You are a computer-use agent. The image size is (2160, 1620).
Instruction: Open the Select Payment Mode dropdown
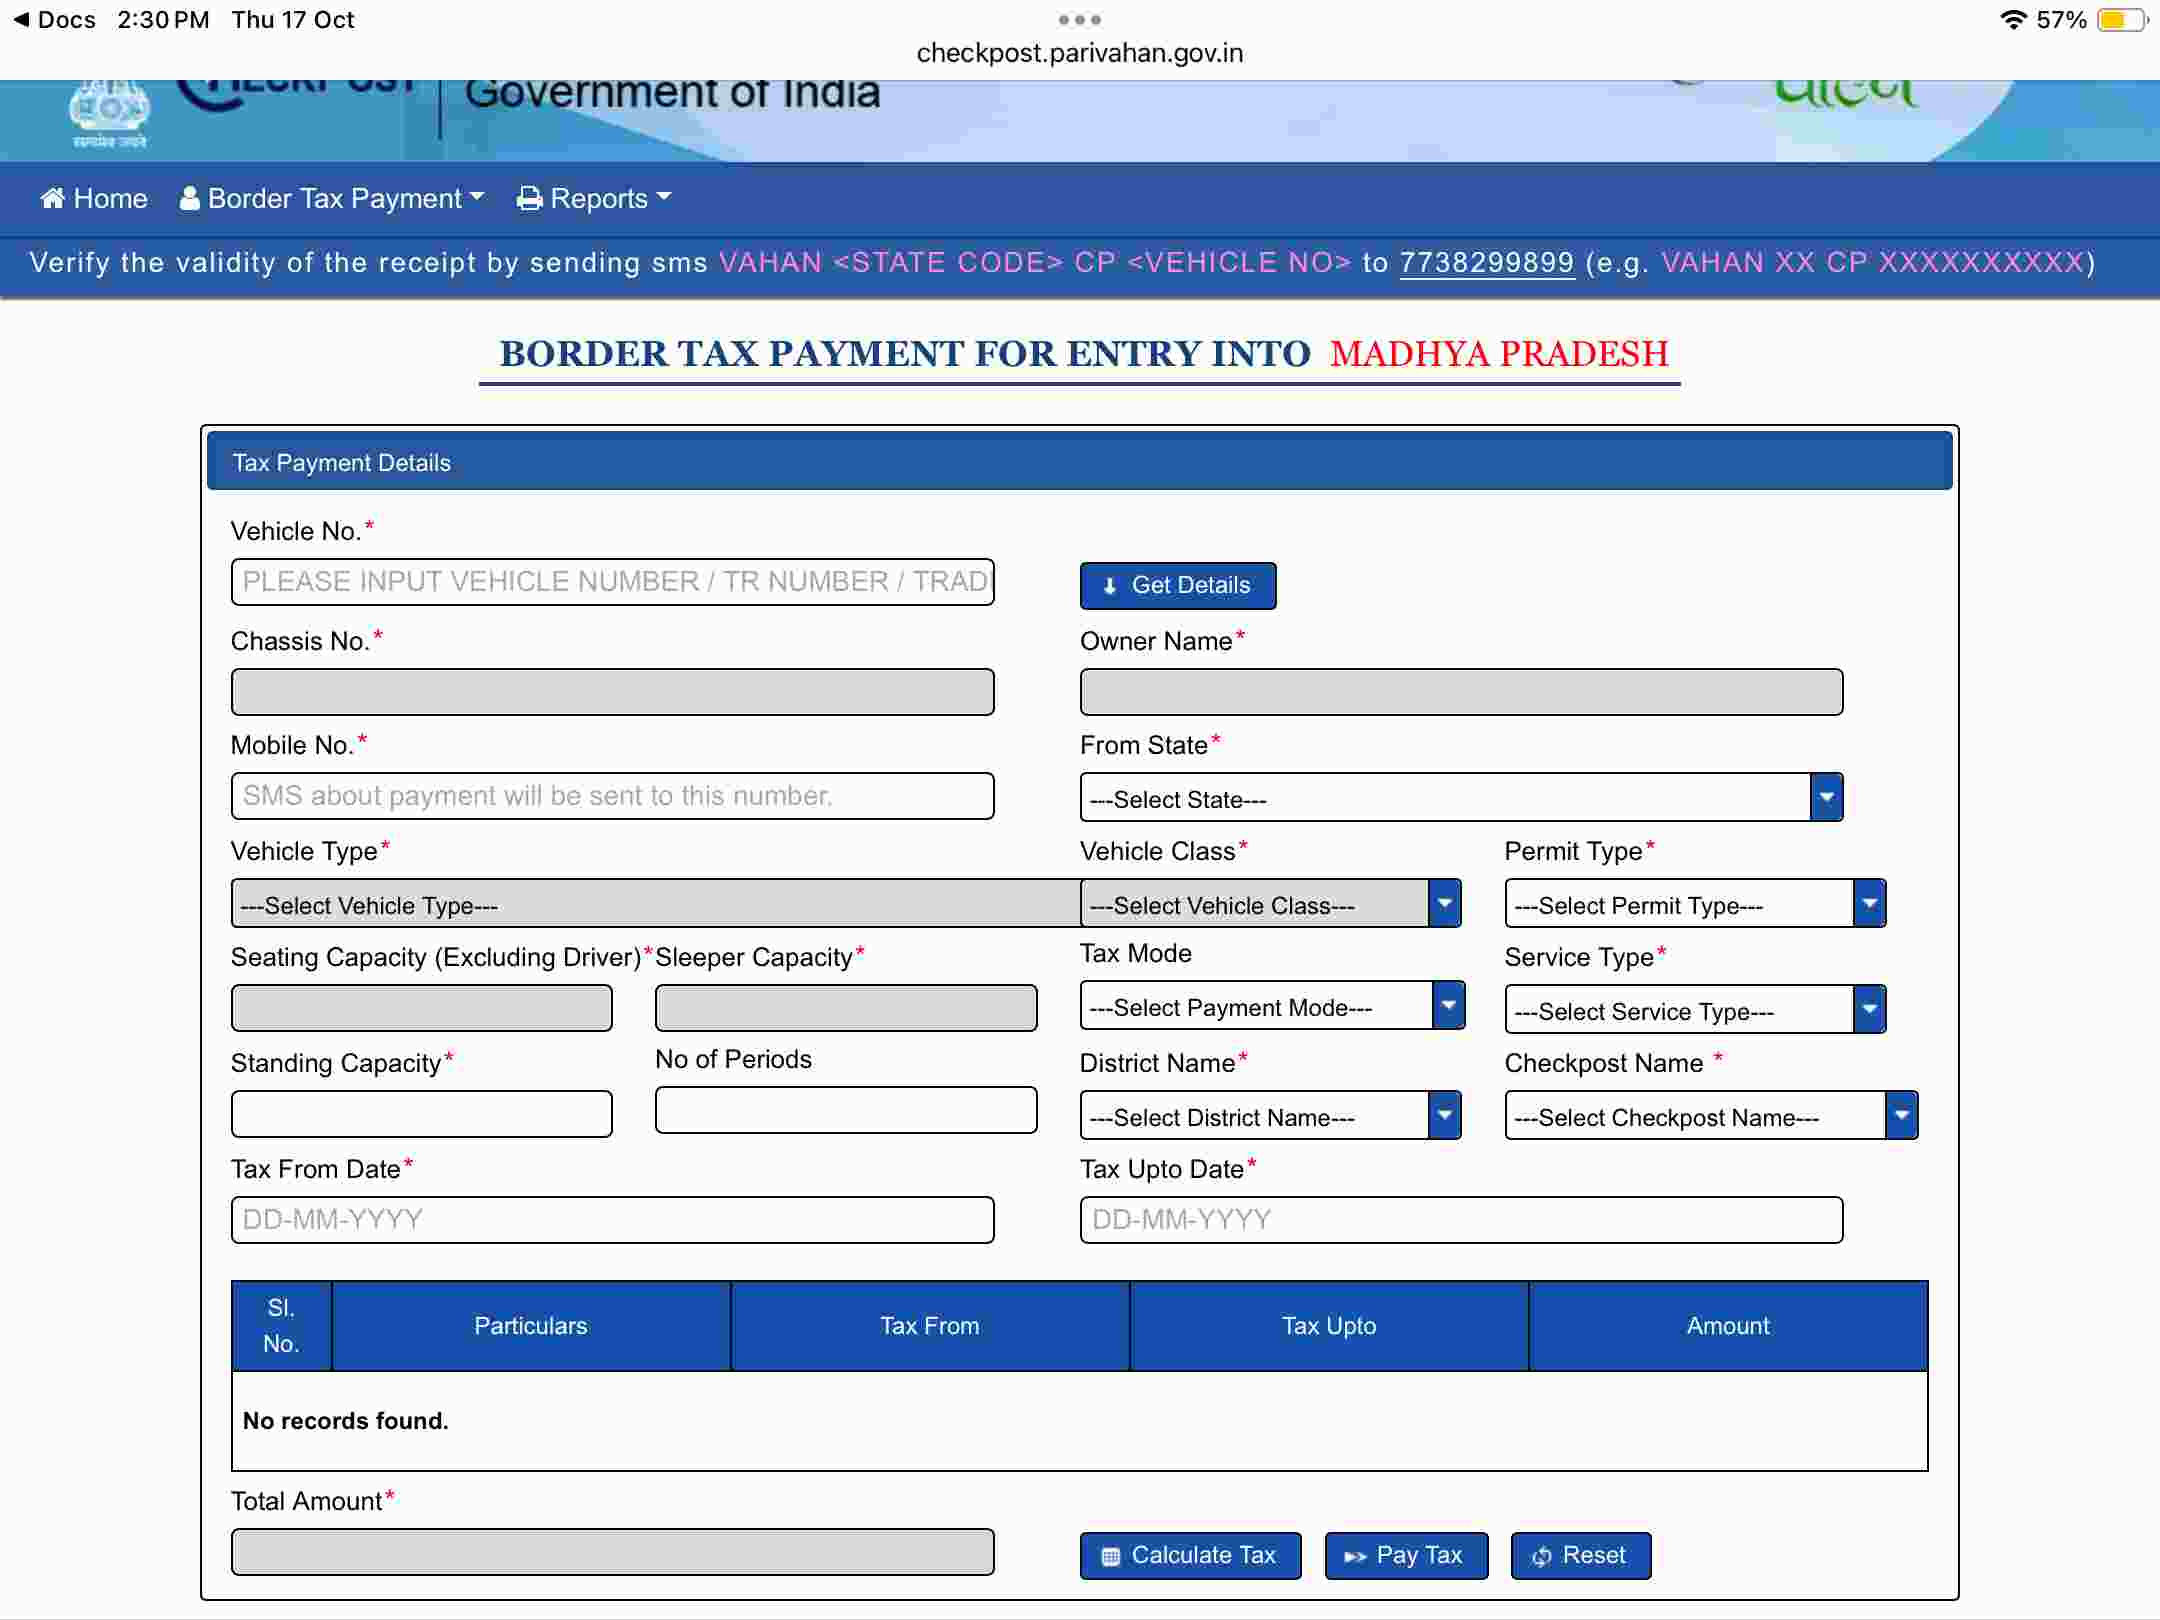(x=1272, y=1006)
